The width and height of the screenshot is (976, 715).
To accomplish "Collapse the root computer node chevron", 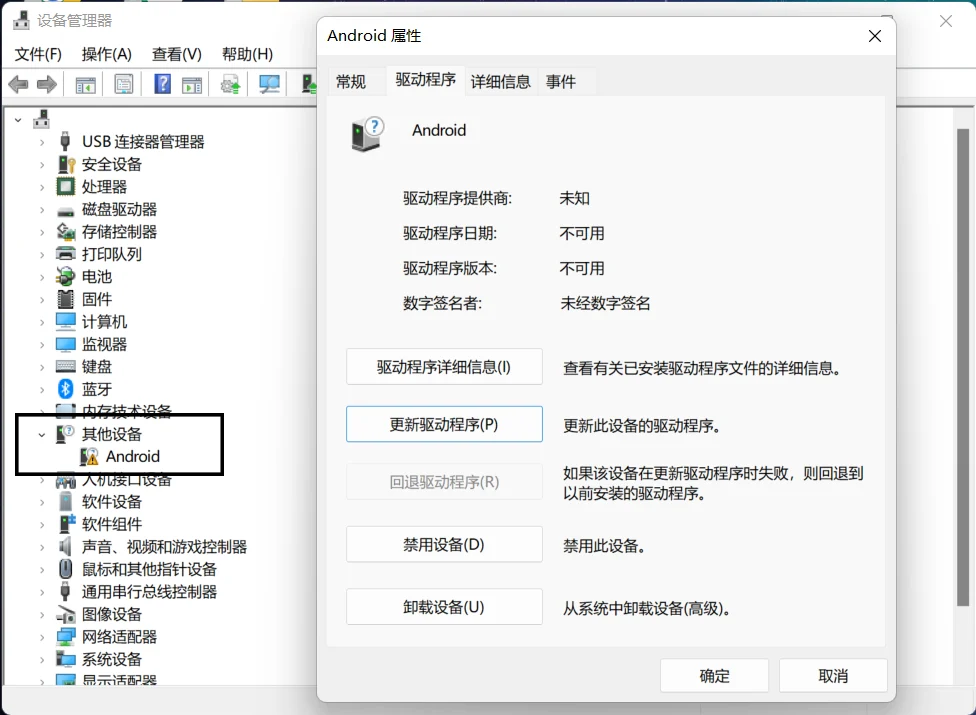I will [x=19, y=119].
